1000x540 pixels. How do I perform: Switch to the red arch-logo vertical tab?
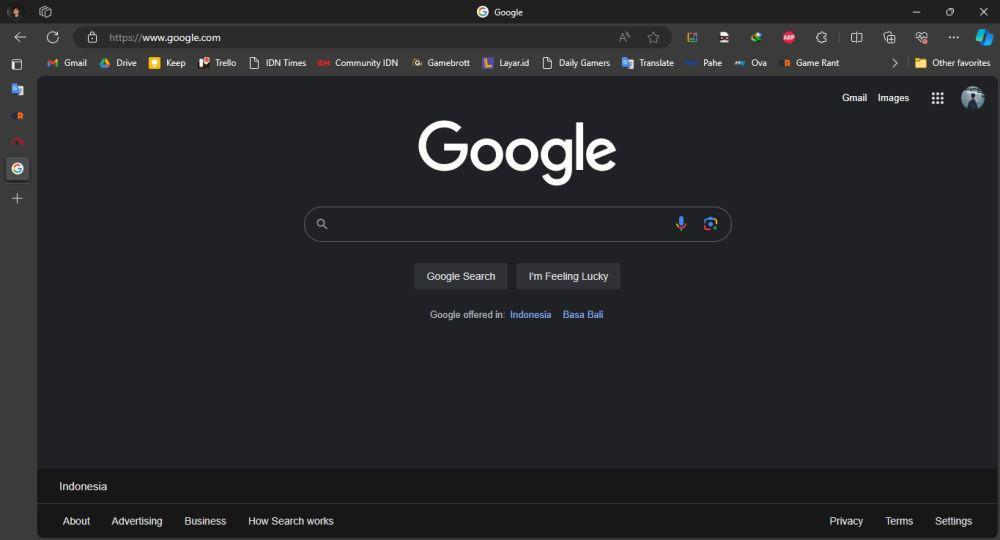click(17, 142)
